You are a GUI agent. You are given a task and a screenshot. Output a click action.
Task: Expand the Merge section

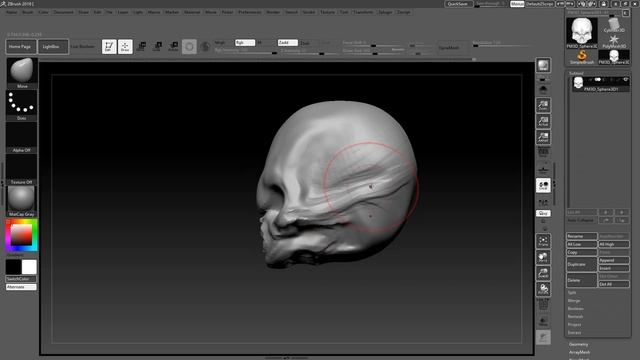[574, 300]
